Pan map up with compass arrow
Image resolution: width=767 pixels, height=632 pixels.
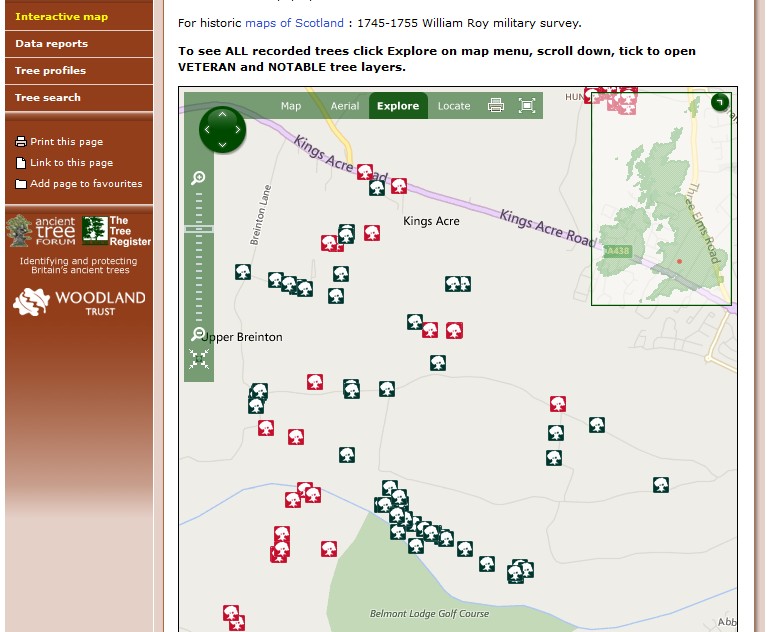223,114
